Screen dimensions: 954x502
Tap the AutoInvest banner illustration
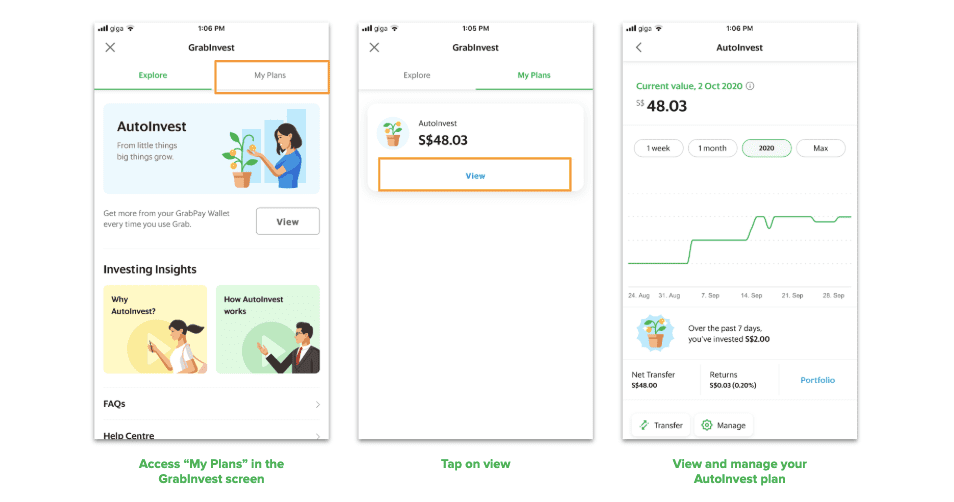[265, 150]
